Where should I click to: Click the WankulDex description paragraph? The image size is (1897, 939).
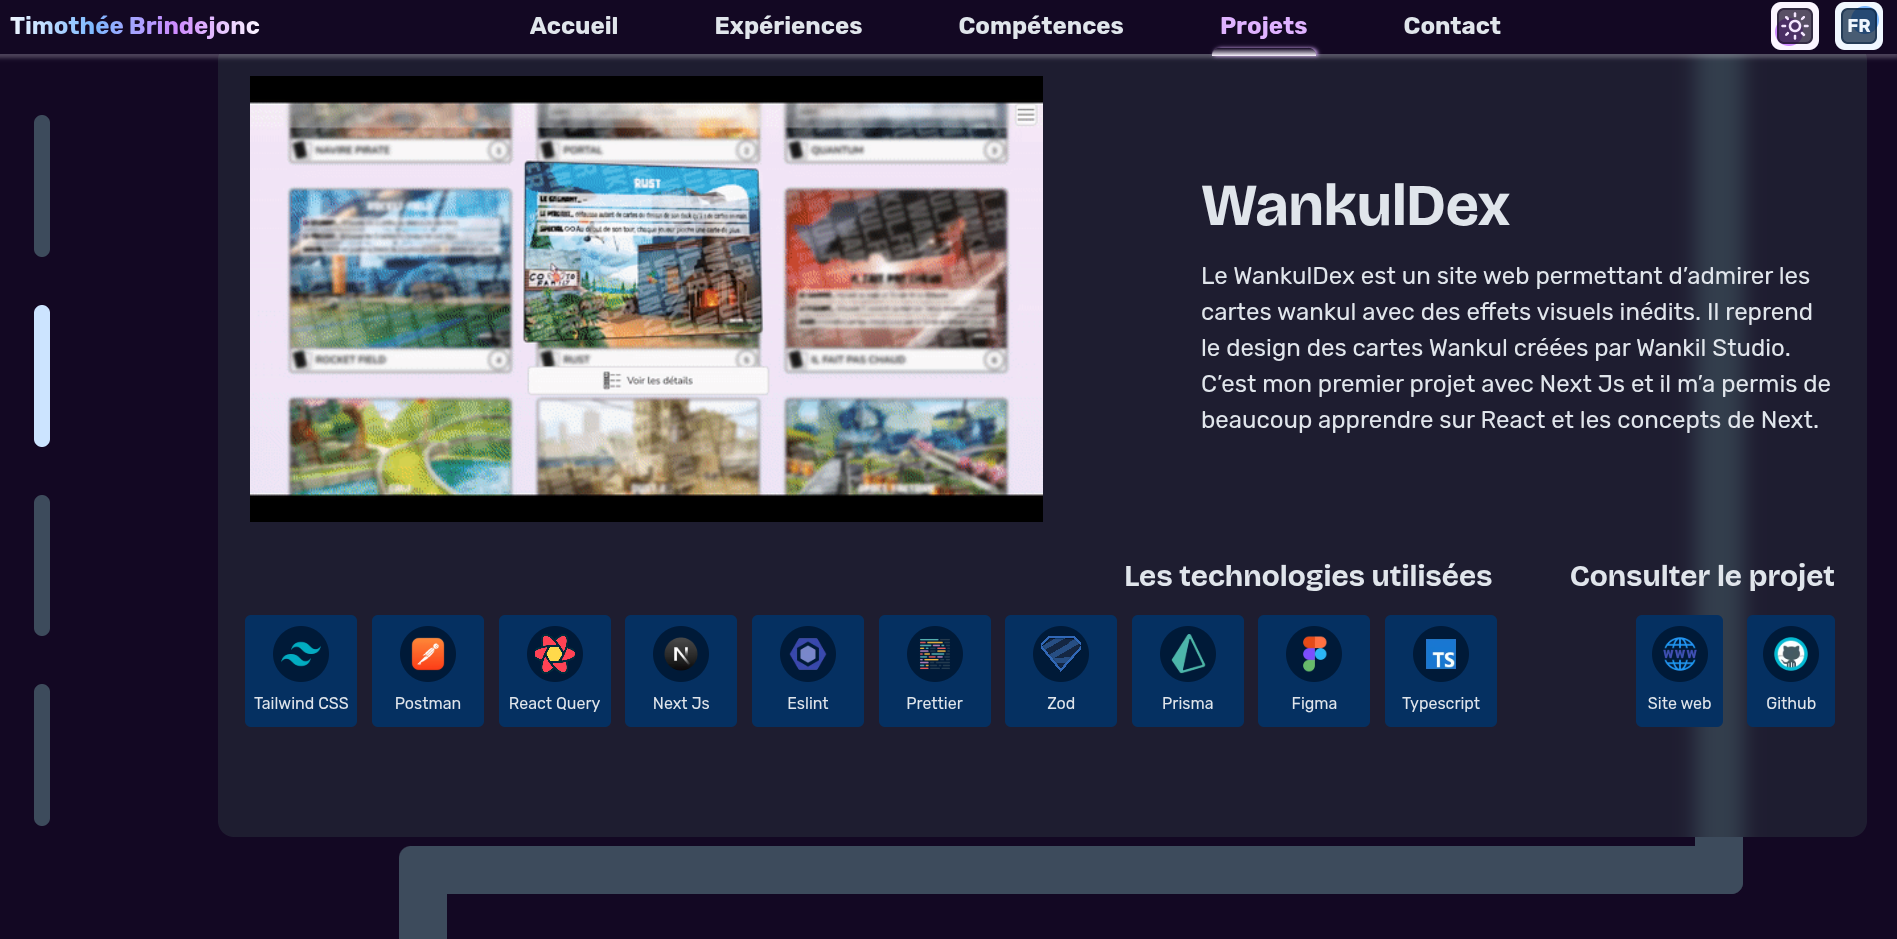click(x=1516, y=348)
